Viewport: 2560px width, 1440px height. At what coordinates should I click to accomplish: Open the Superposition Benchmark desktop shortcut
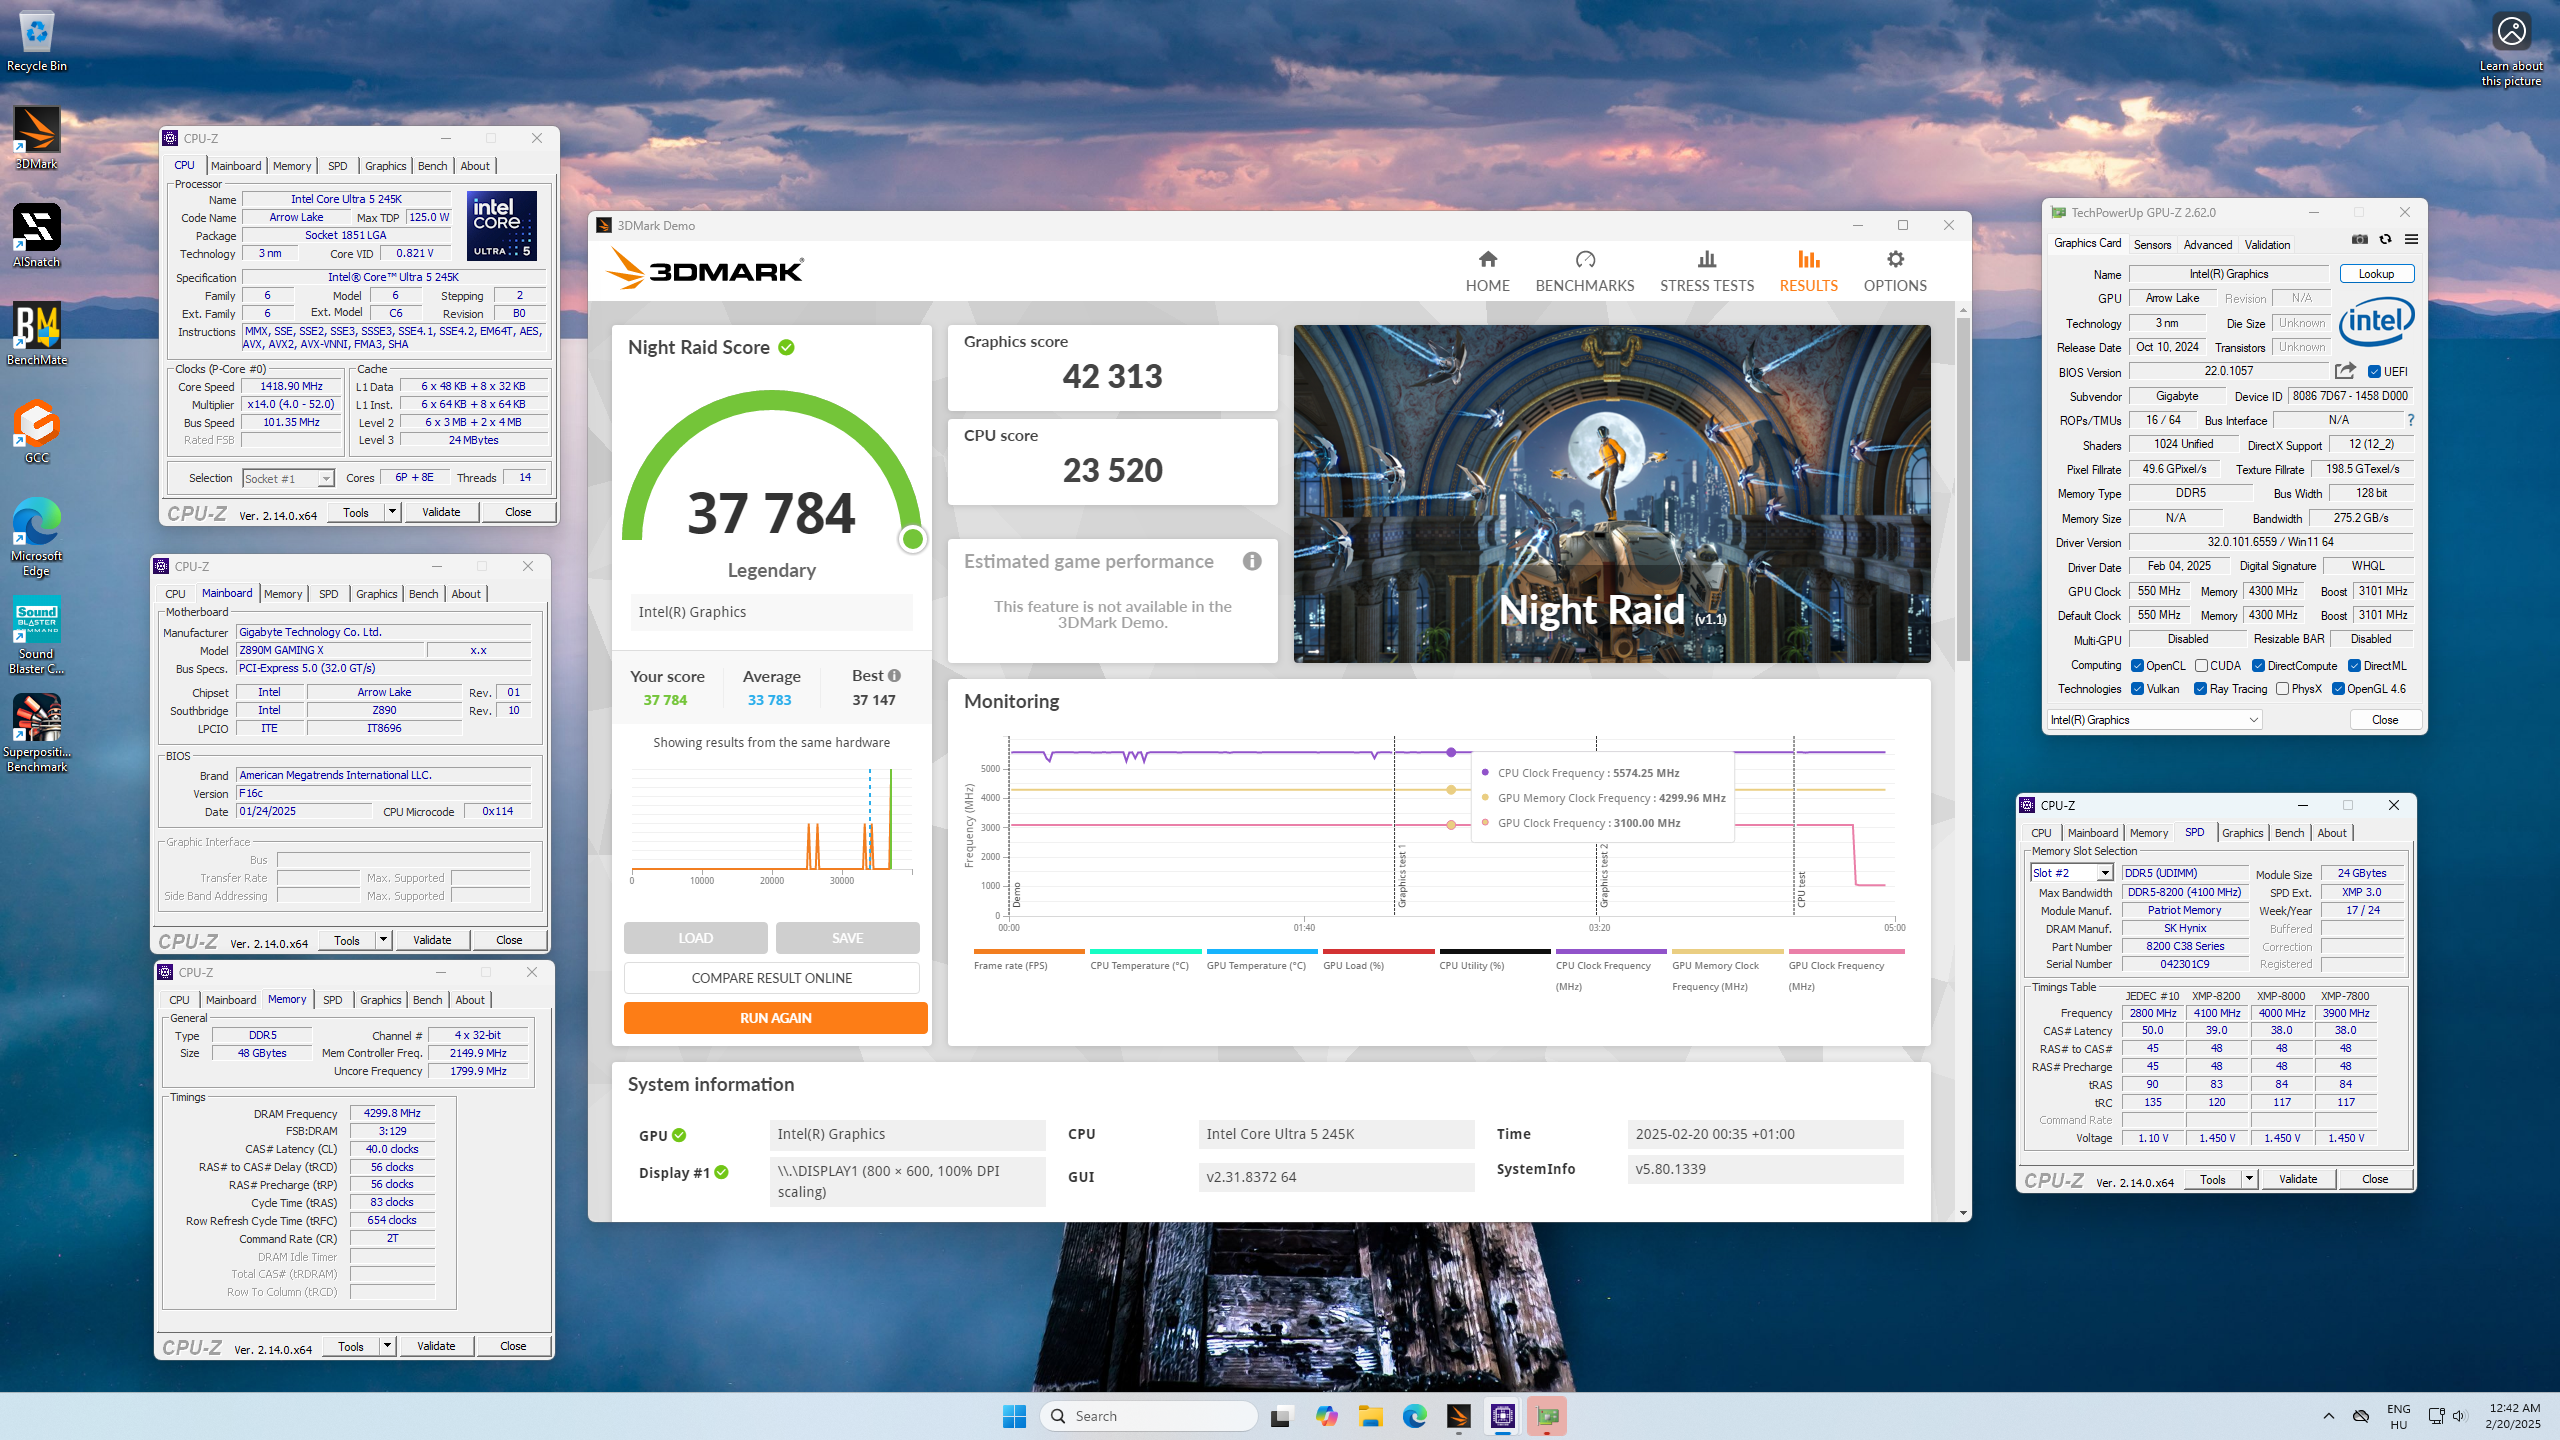37,734
